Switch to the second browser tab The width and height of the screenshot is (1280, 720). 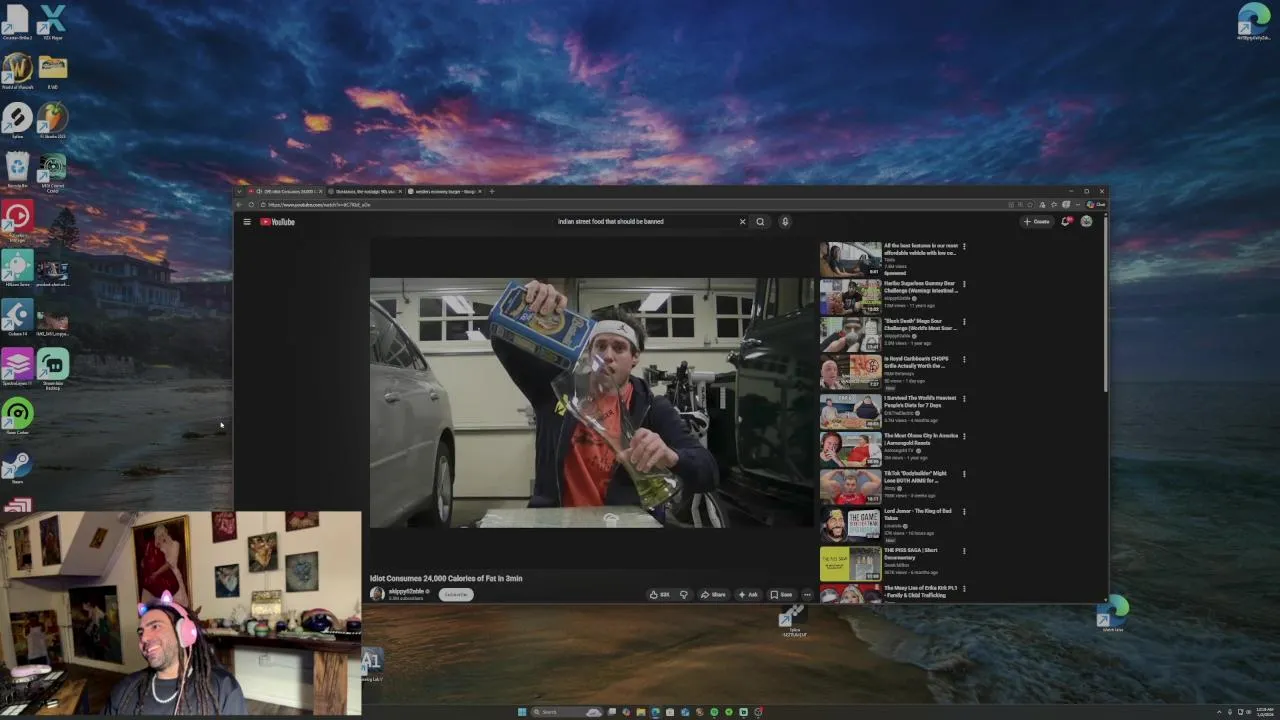tap(364, 191)
